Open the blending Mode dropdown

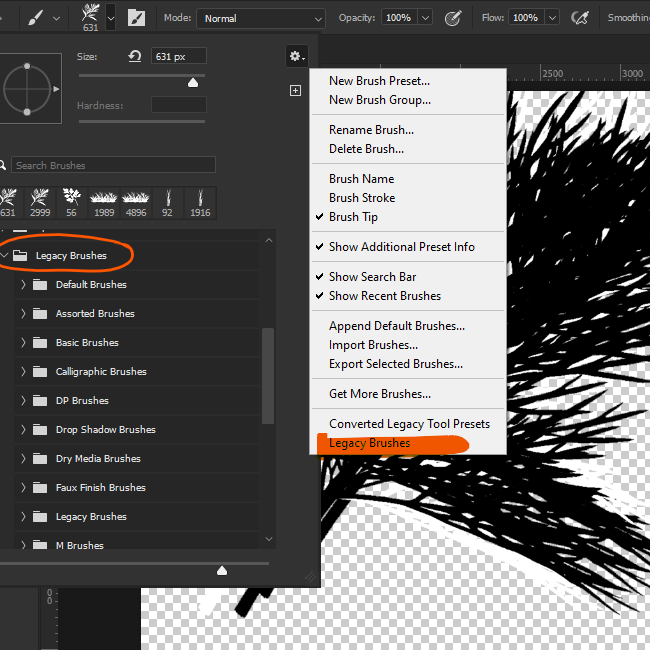[261, 19]
